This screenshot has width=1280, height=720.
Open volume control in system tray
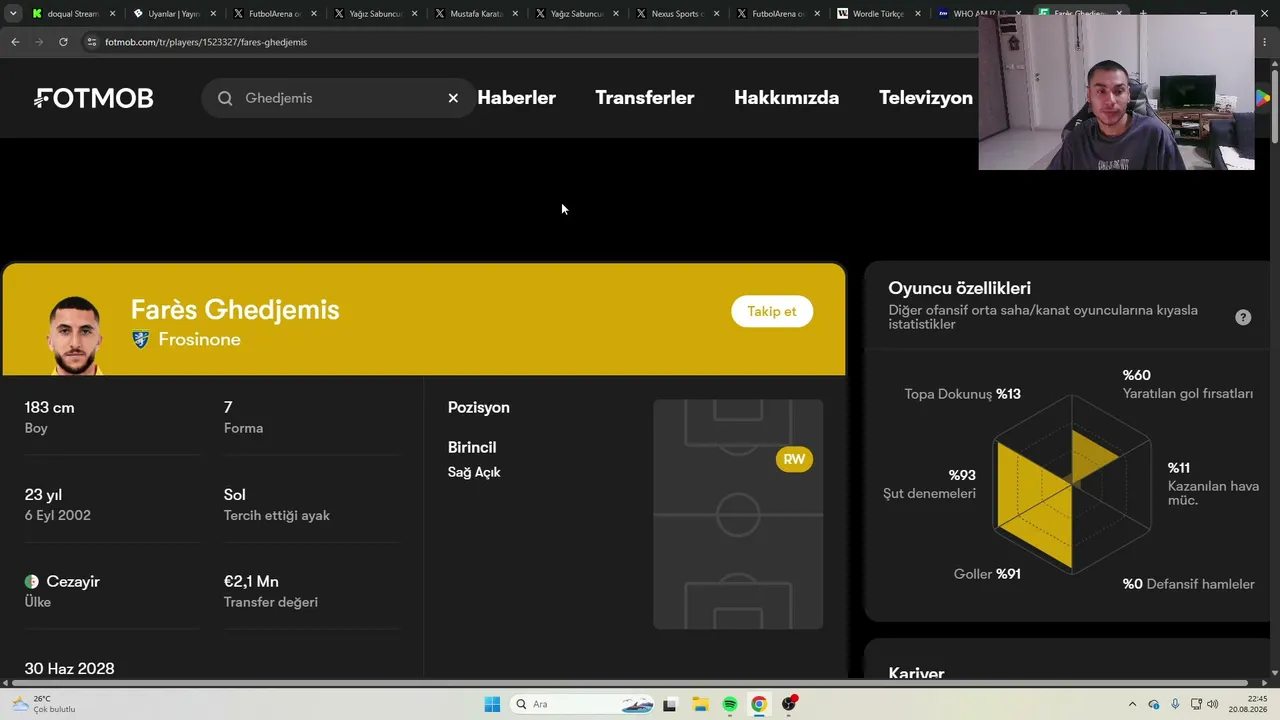point(1213,704)
